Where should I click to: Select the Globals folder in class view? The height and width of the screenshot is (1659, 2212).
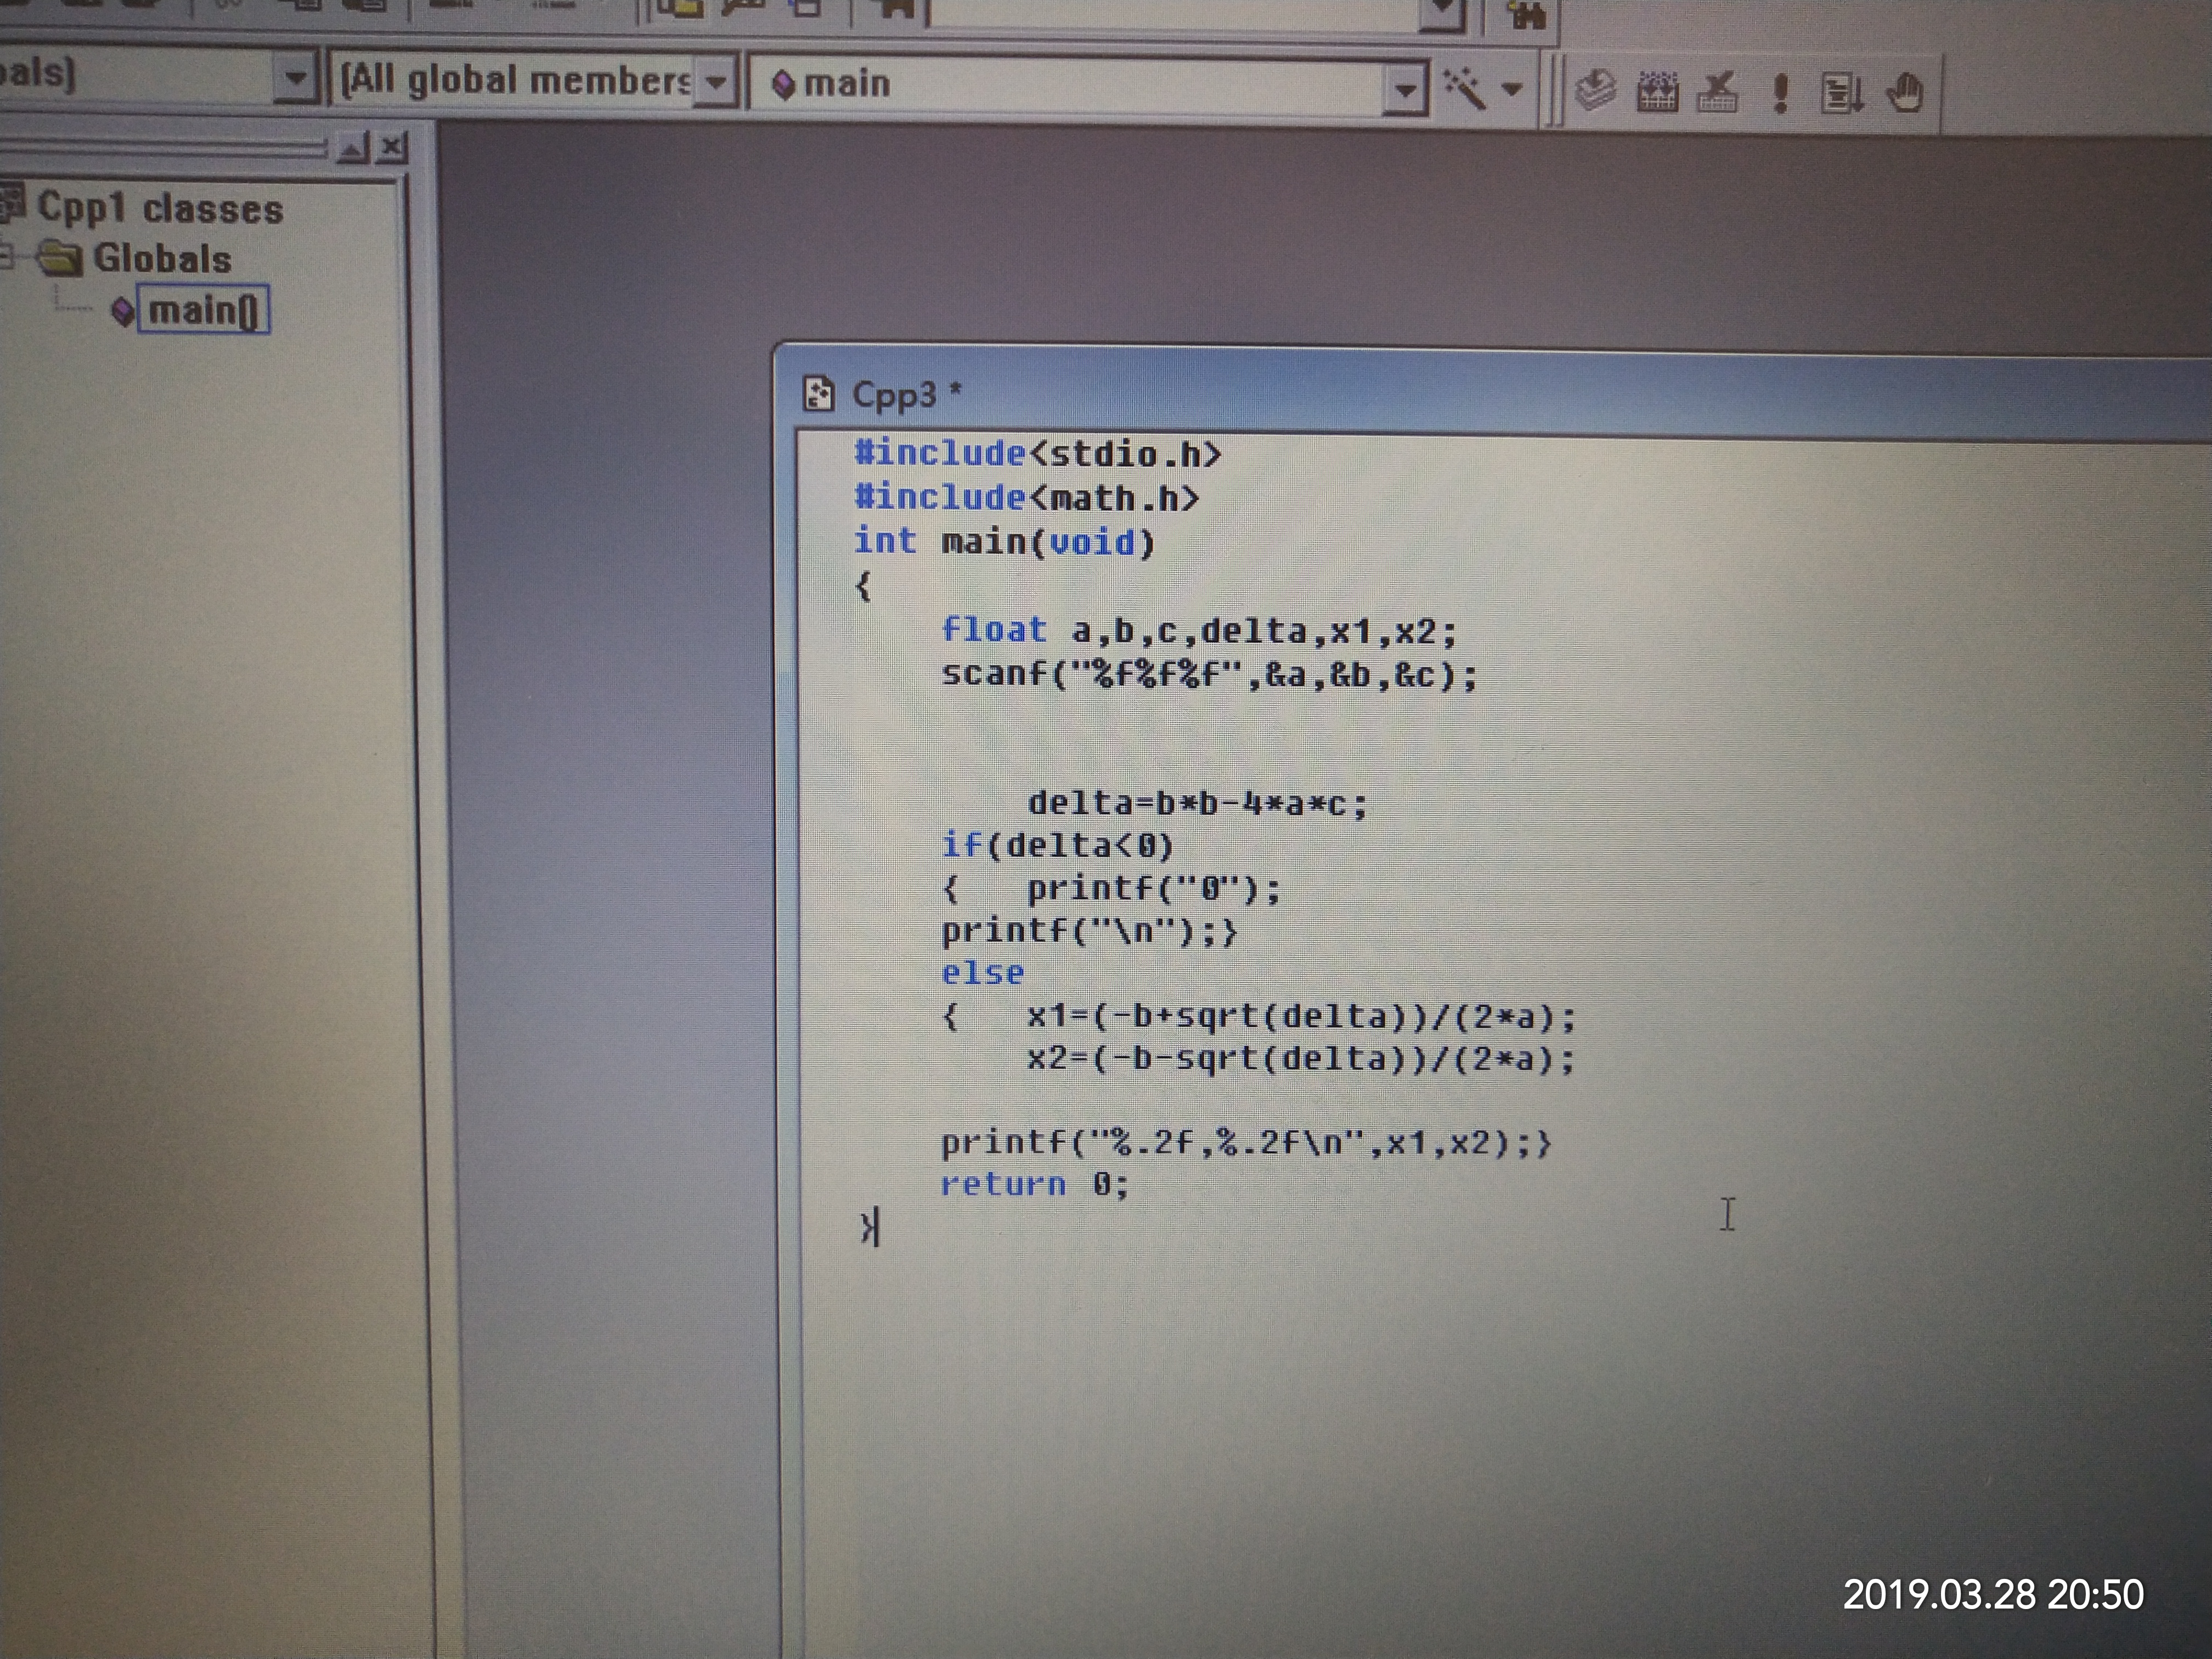(x=161, y=259)
